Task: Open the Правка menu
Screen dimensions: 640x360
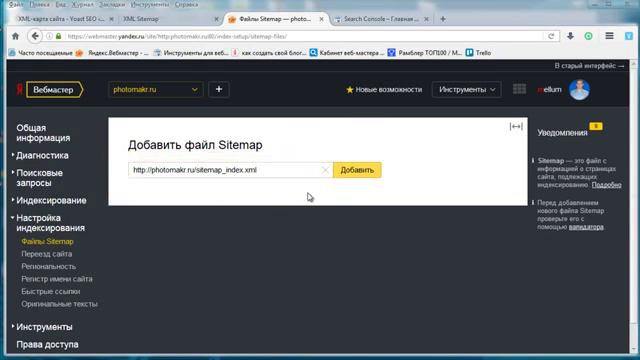Action: pyautogui.click(x=40, y=4)
